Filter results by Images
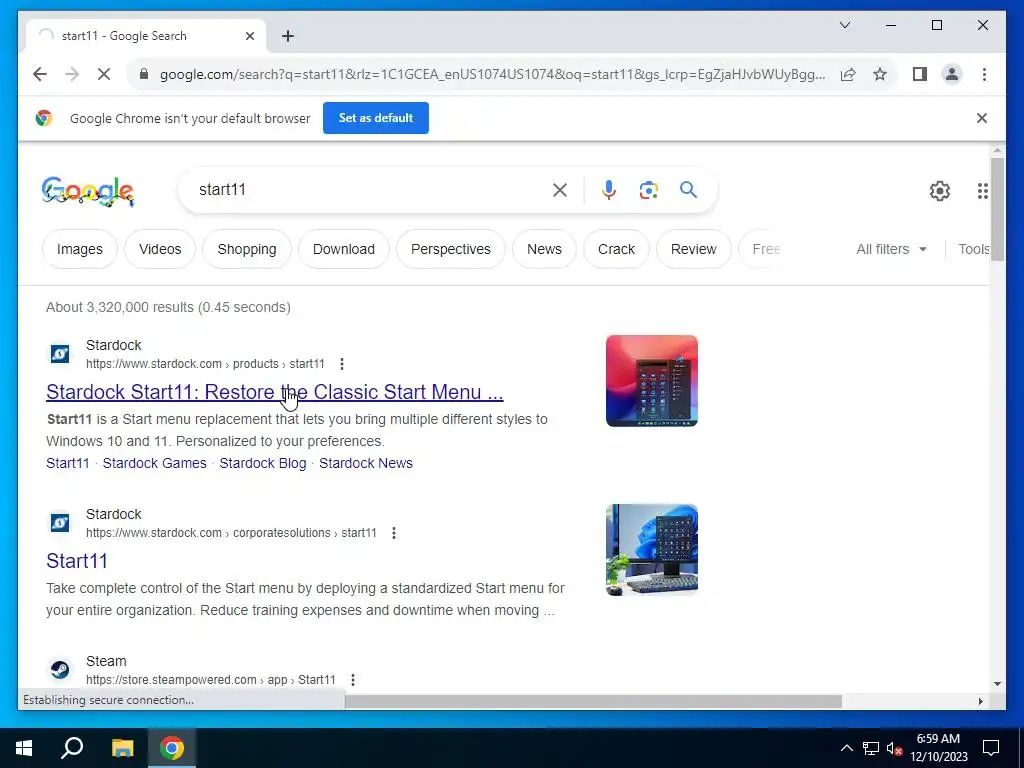The image size is (1024, 768). pos(80,249)
